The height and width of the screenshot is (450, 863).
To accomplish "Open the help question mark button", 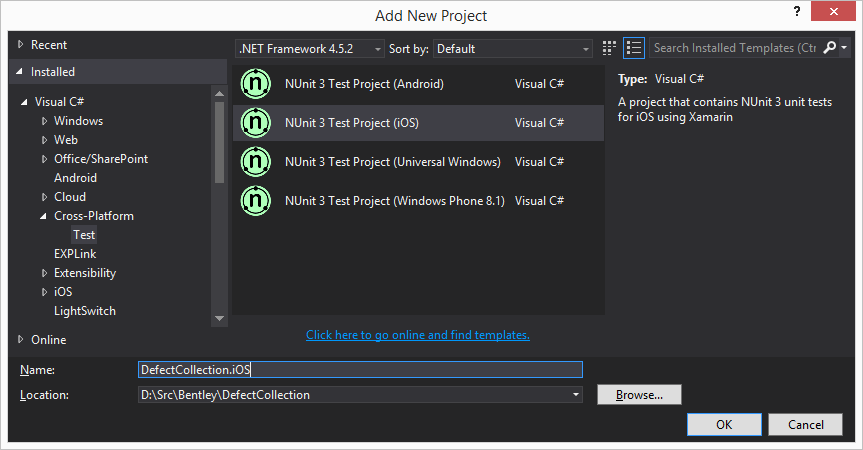I will click(796, 11).
